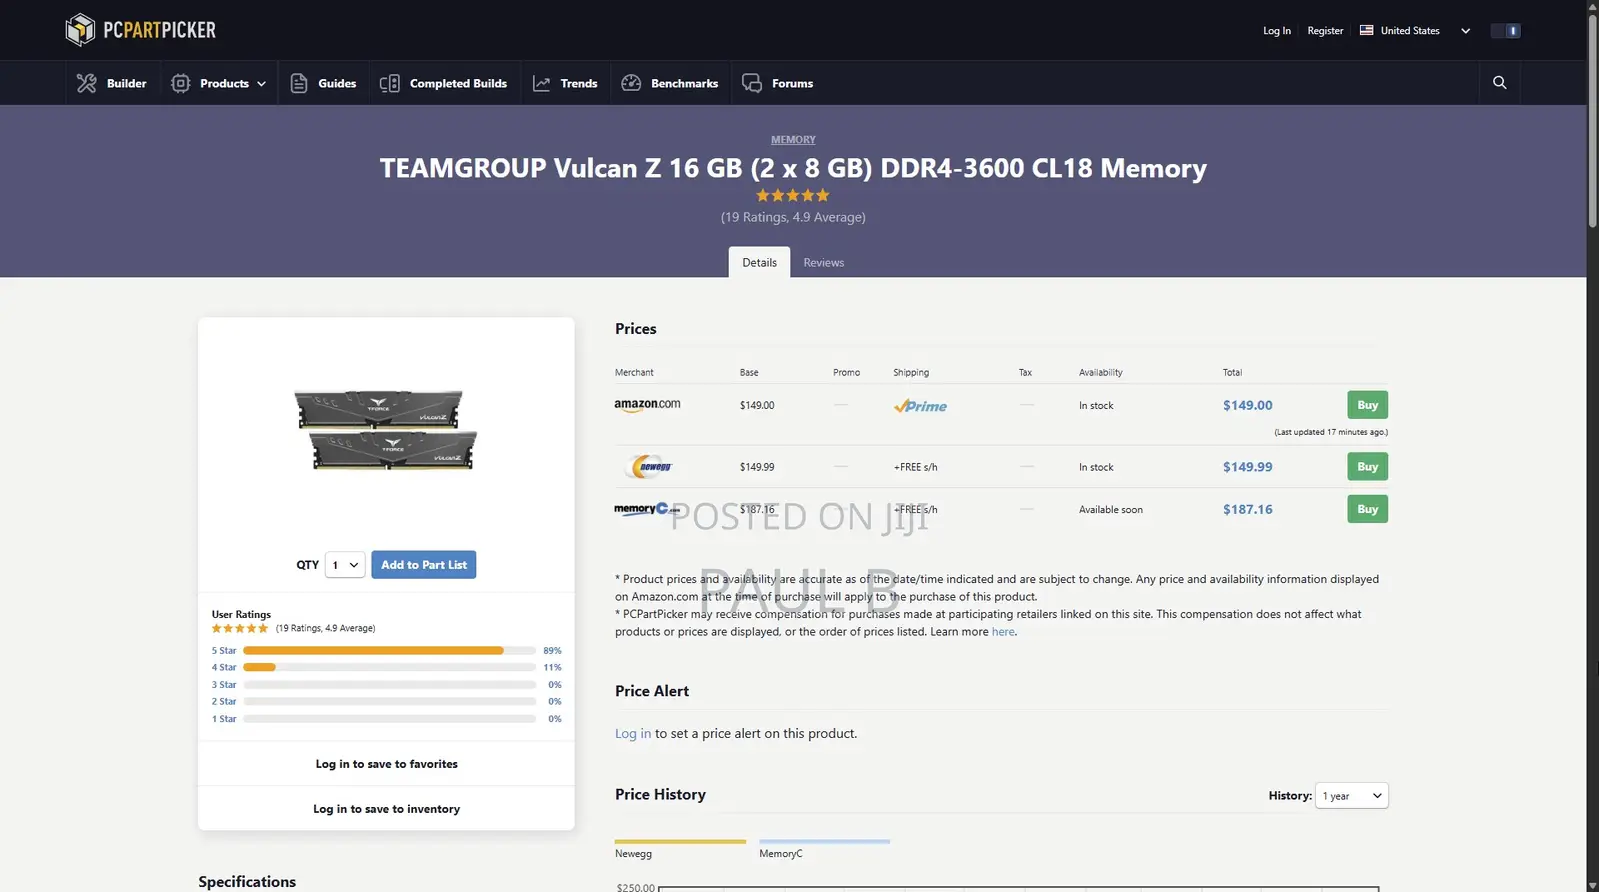Click the $149.00 Amazon total price
The height and width of the screenshot is (892, 1599).
click(x=1247, y=405)
